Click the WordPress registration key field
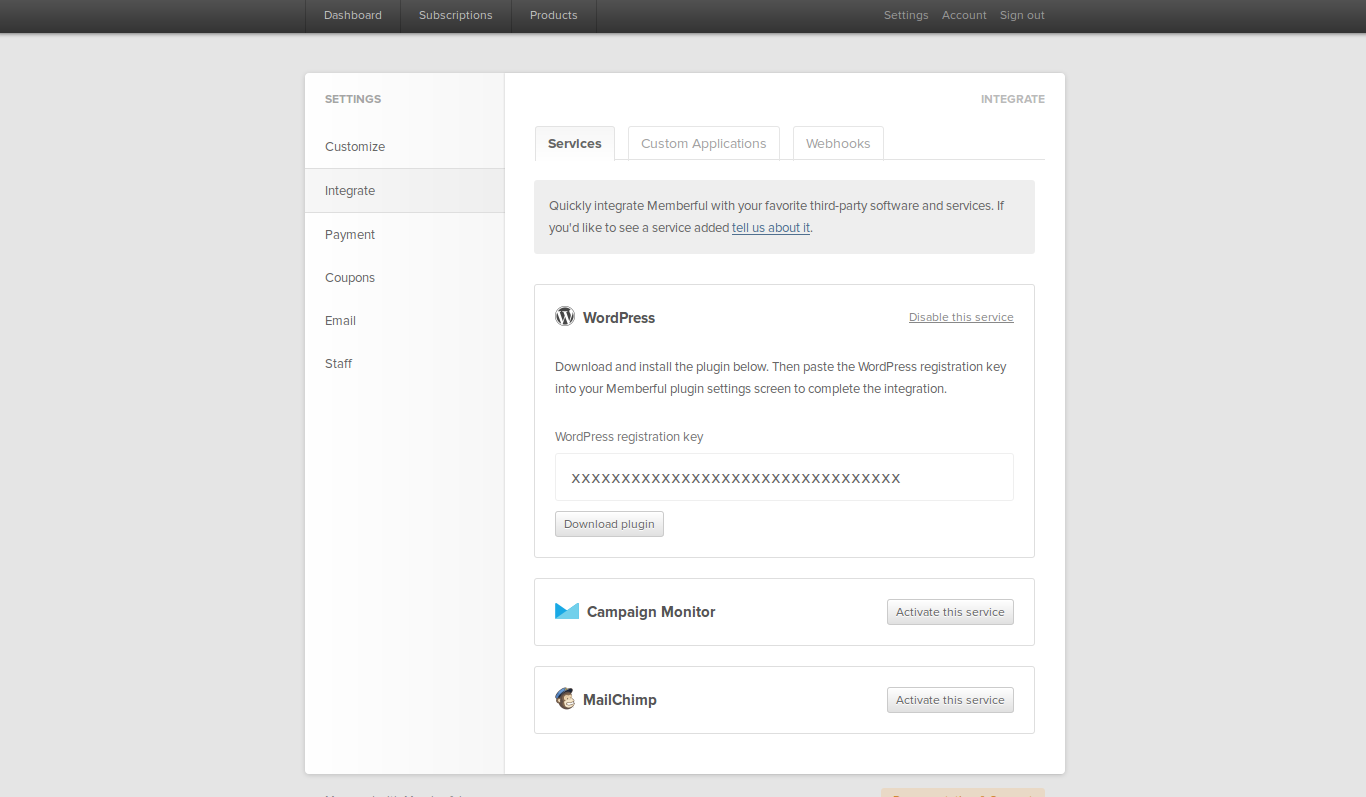 tap(784, 477)
